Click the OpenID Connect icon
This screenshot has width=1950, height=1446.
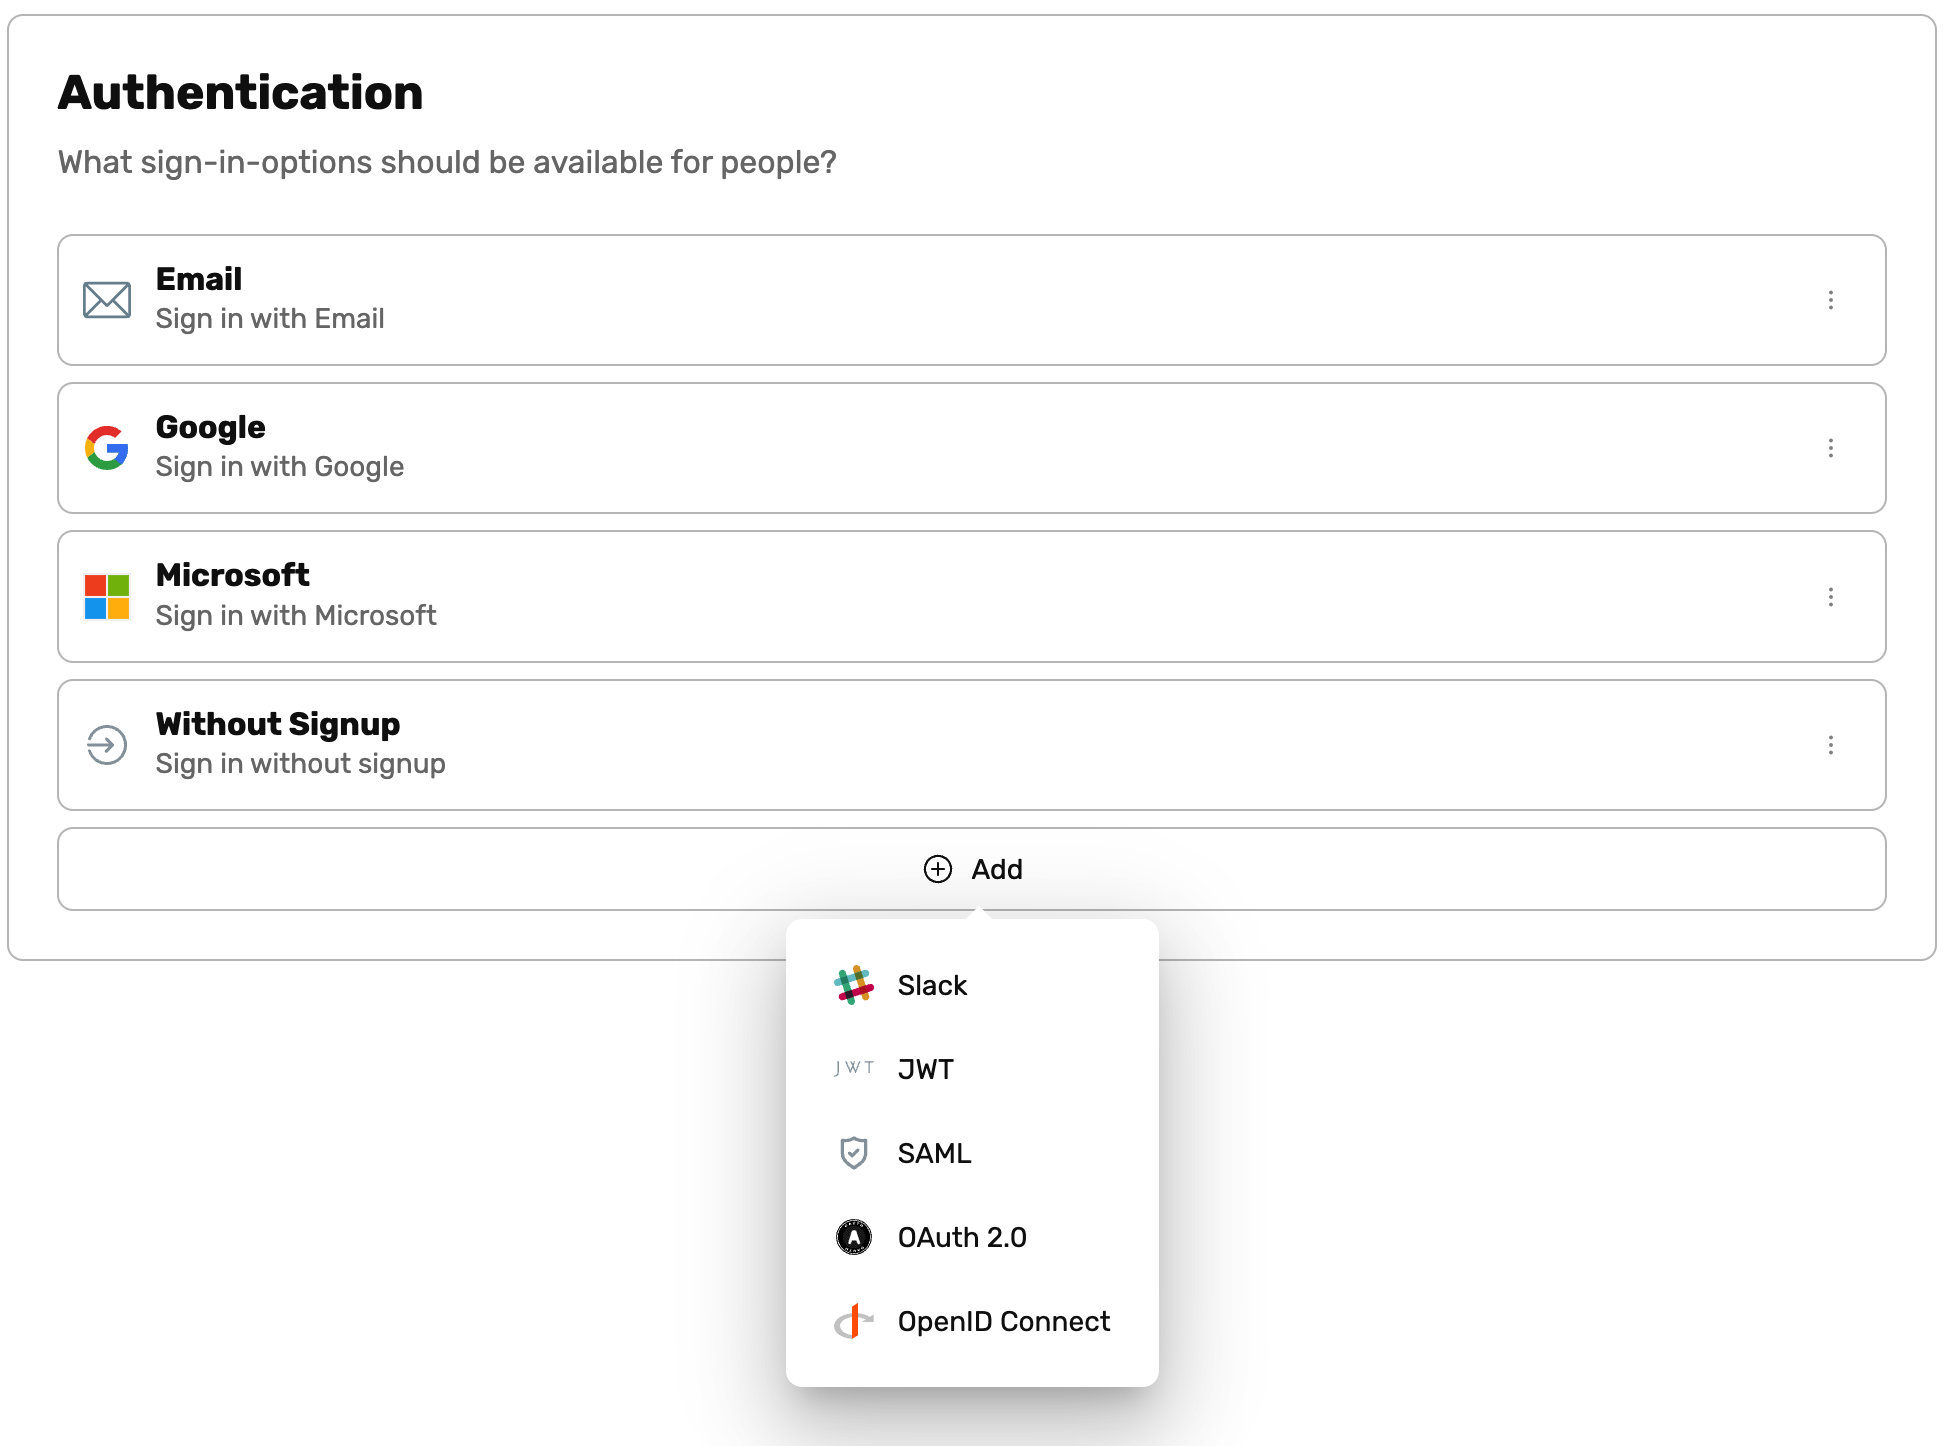853,1320
